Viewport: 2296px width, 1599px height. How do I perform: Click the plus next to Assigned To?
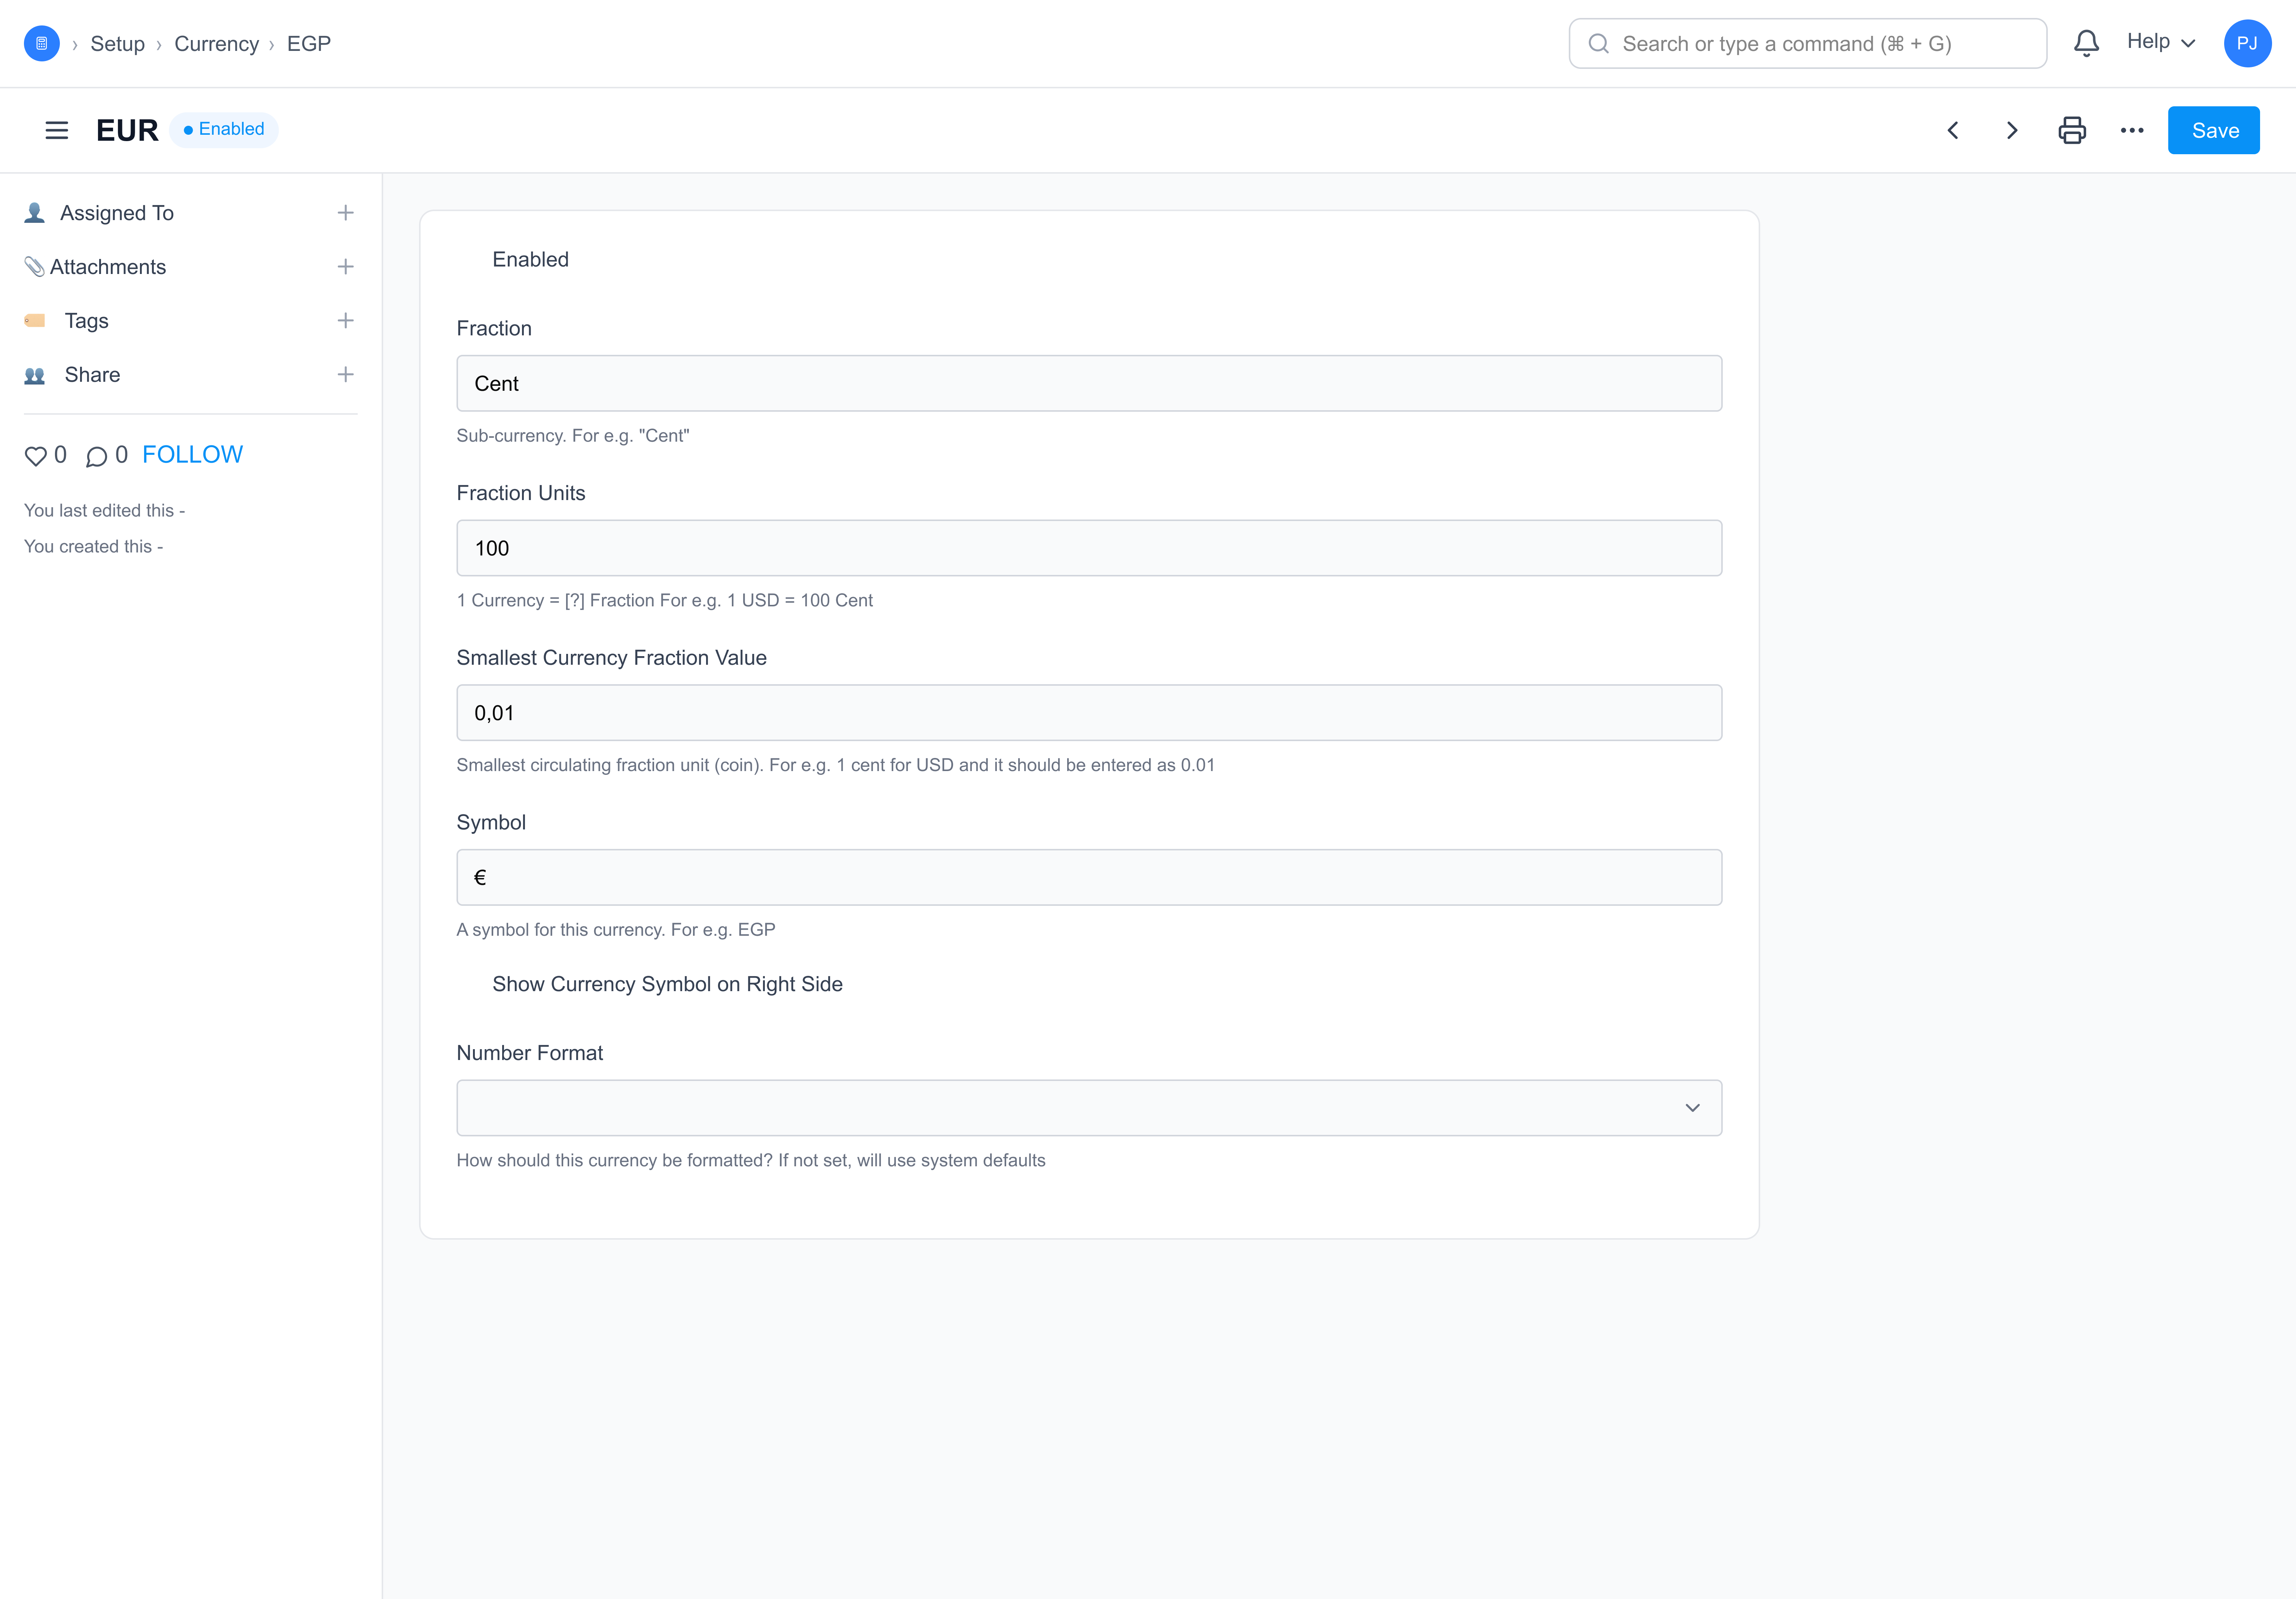pyautogui.click(x=345, y=213)
